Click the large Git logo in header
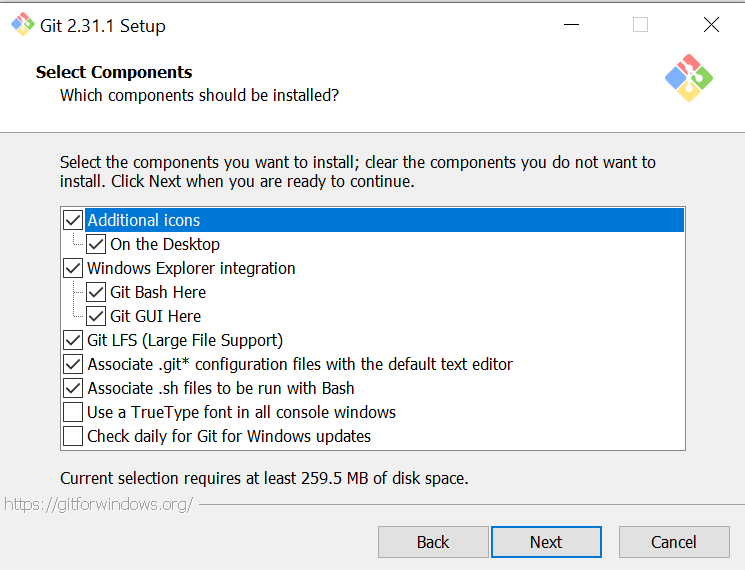745x570 pixels. click(x=688, y=80)
